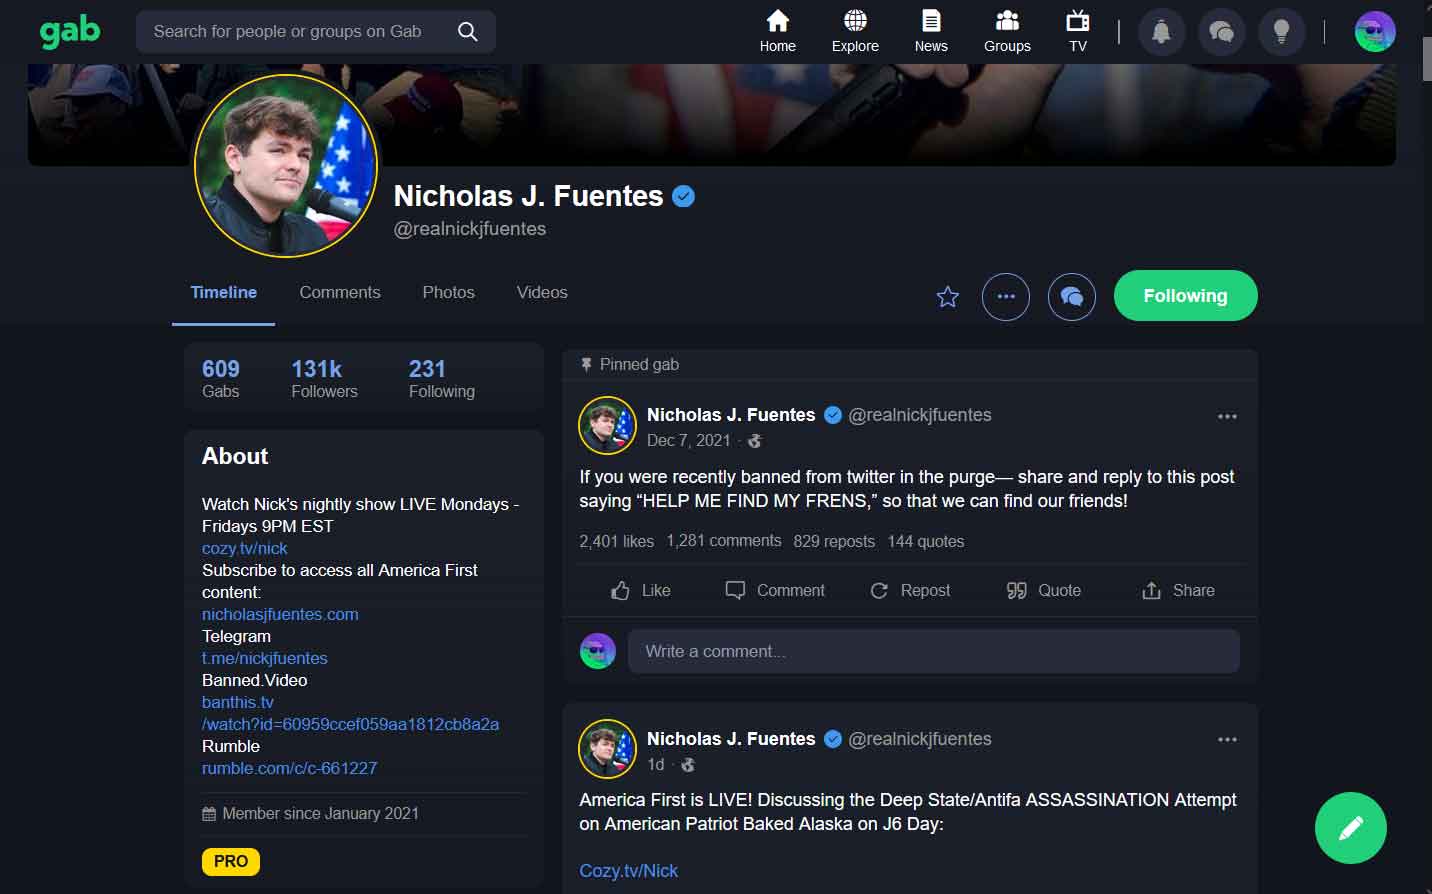Open your account avatar menu
Screen dimensions: 1432x894
point(1375,32)
